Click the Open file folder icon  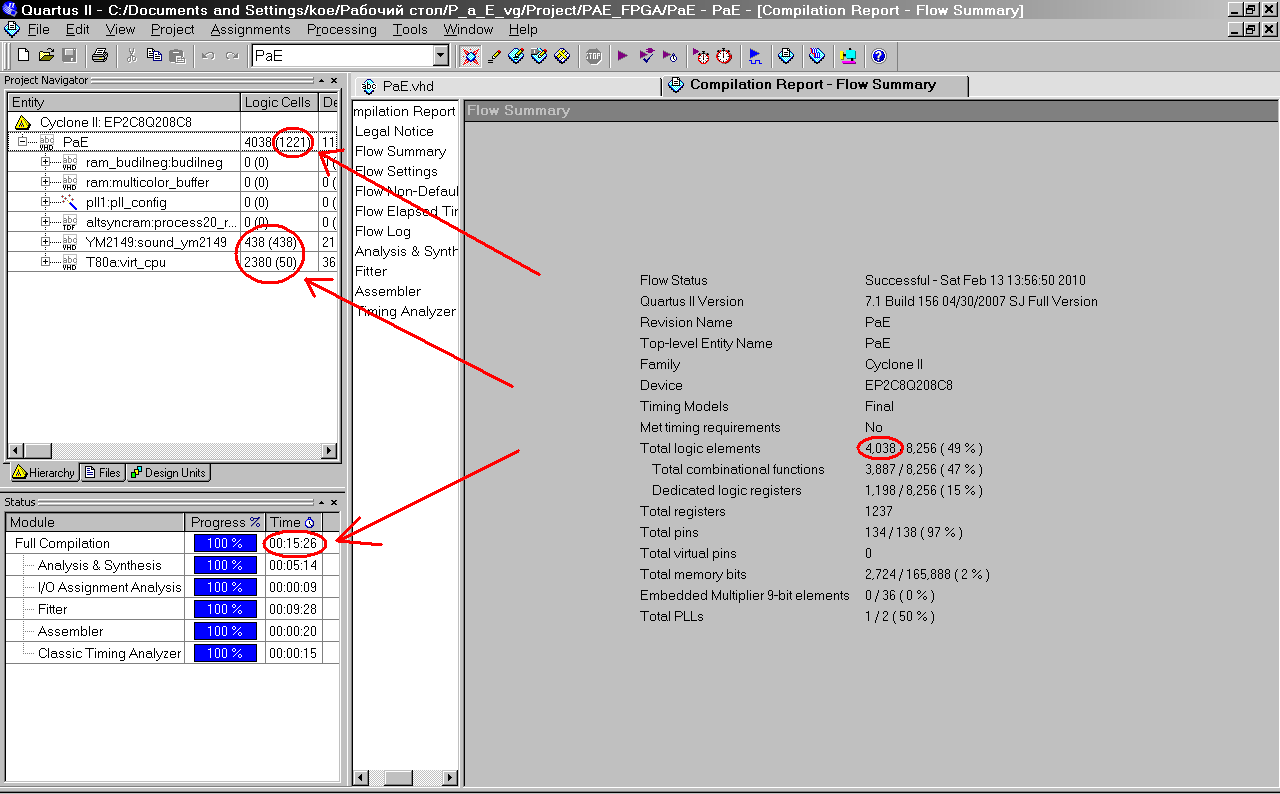[46, 56]
